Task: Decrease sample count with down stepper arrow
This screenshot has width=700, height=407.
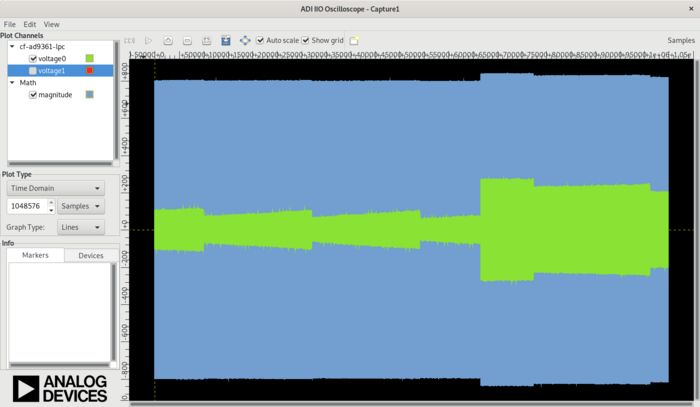Action: 51,210
